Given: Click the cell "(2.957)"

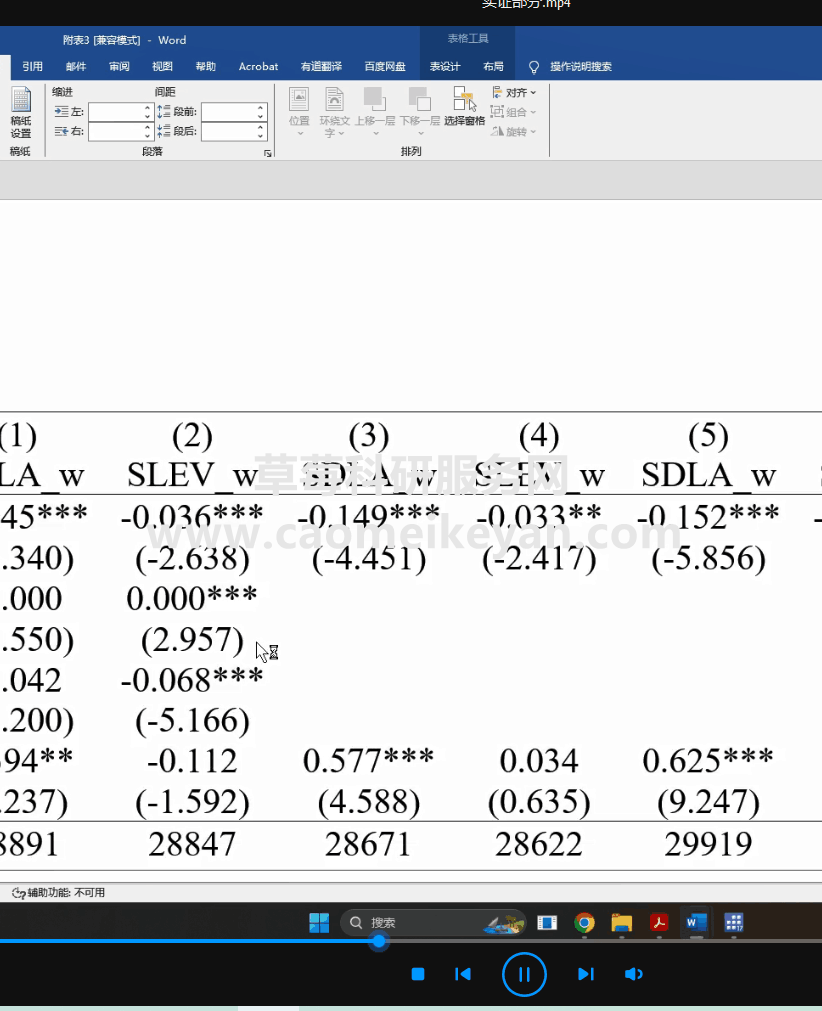Looking at the screenshot, I should tap(192, 640).
